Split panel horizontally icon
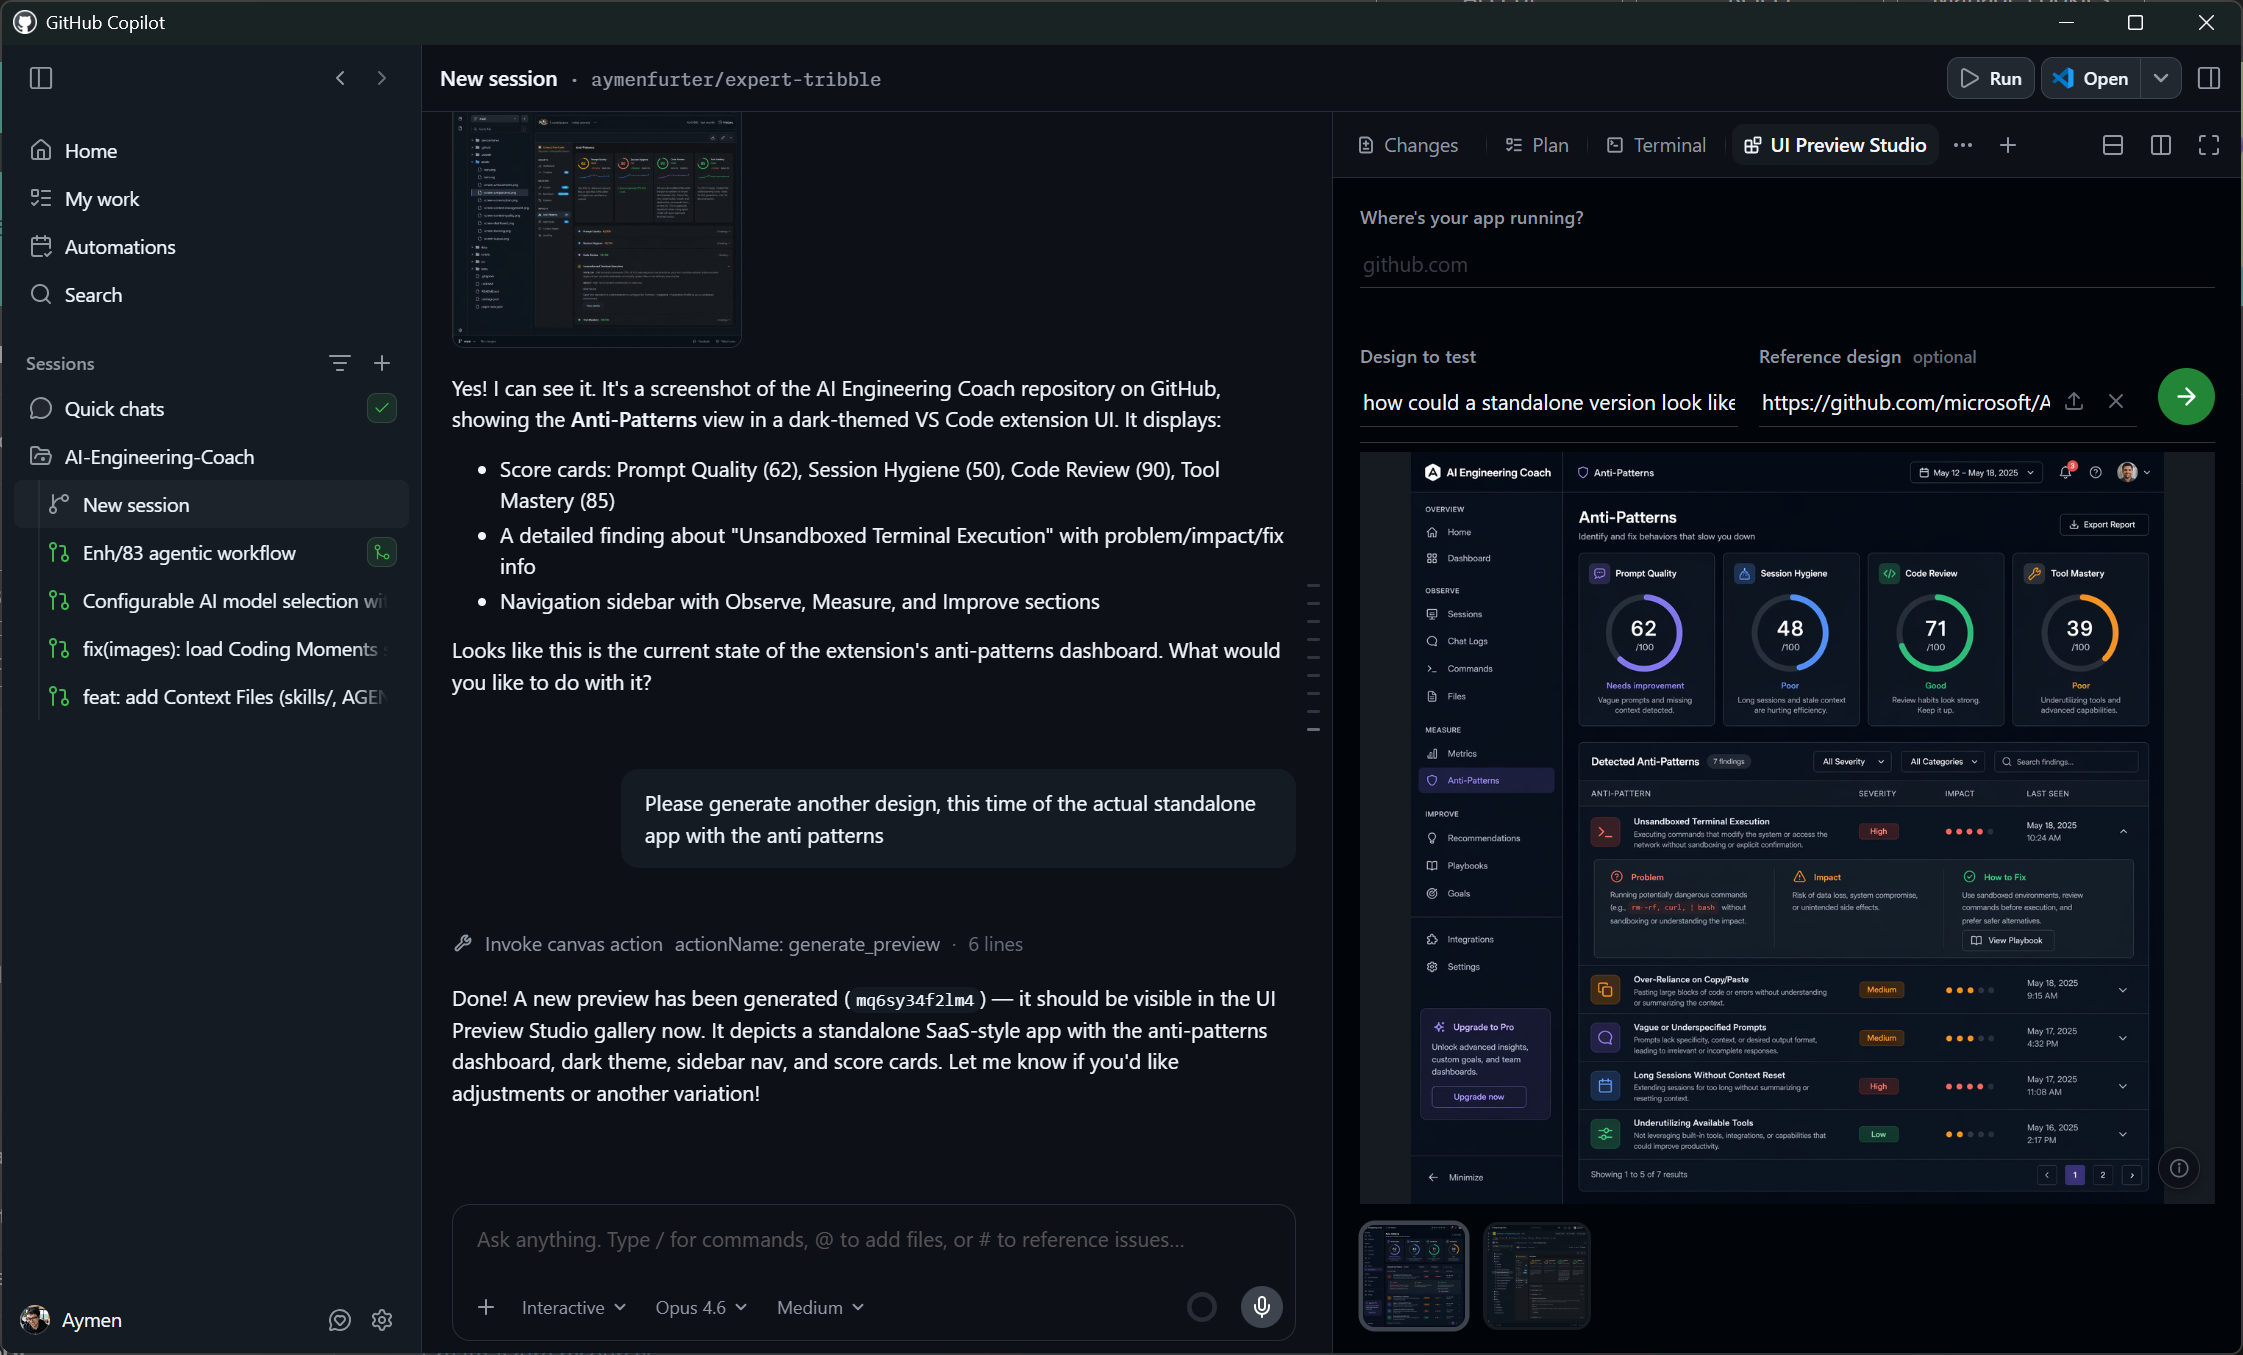 [x=2113, y=145]
